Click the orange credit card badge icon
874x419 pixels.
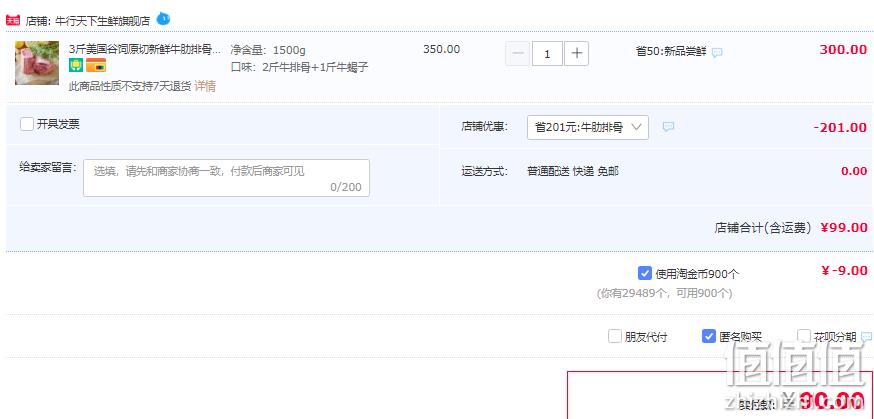[96, 65]
